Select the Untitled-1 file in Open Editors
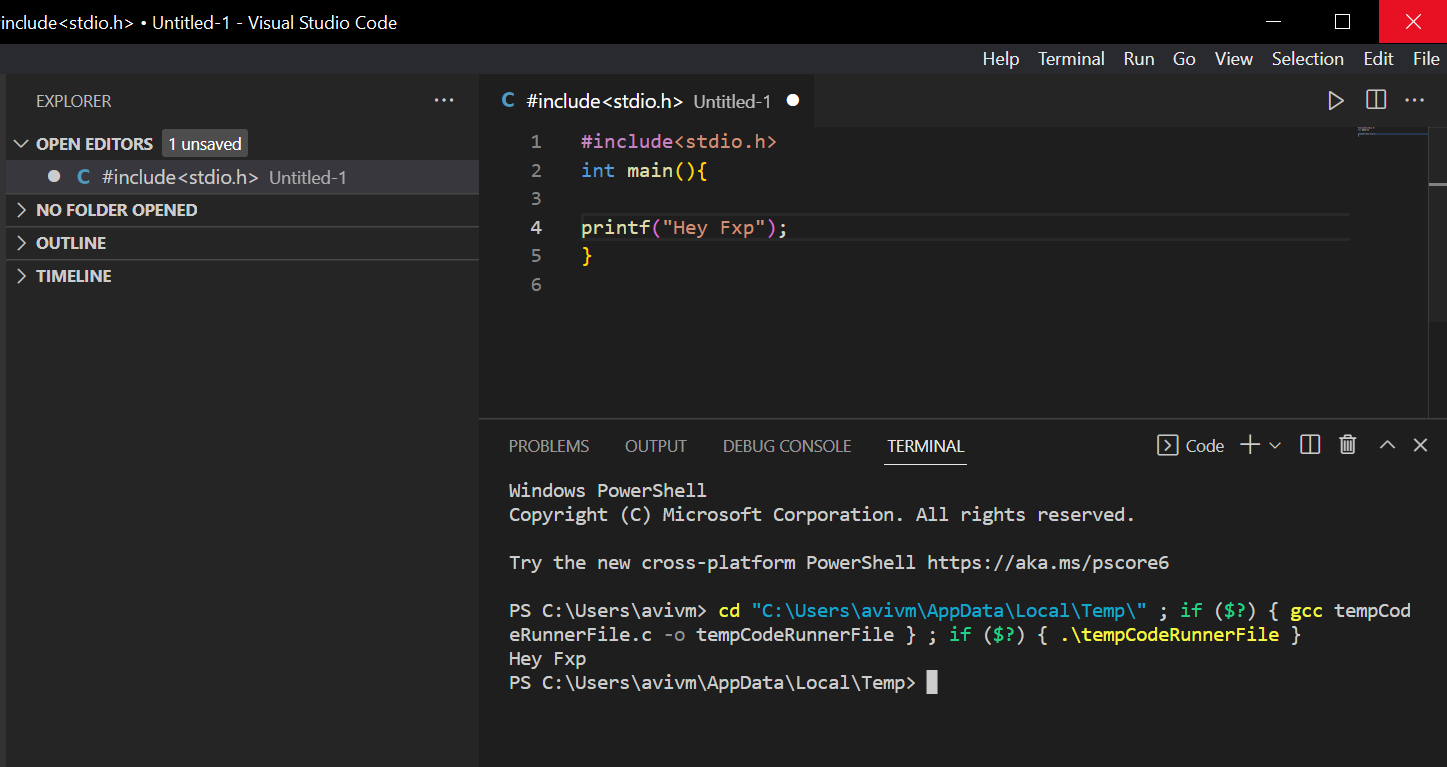Screen dimensions: 1447x767 (x=243, y=177)
